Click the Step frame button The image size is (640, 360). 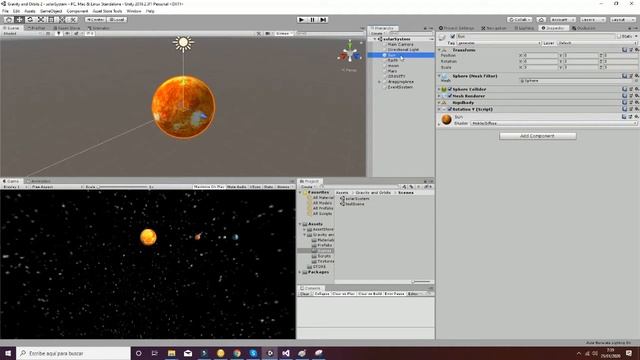click(323, 20)
